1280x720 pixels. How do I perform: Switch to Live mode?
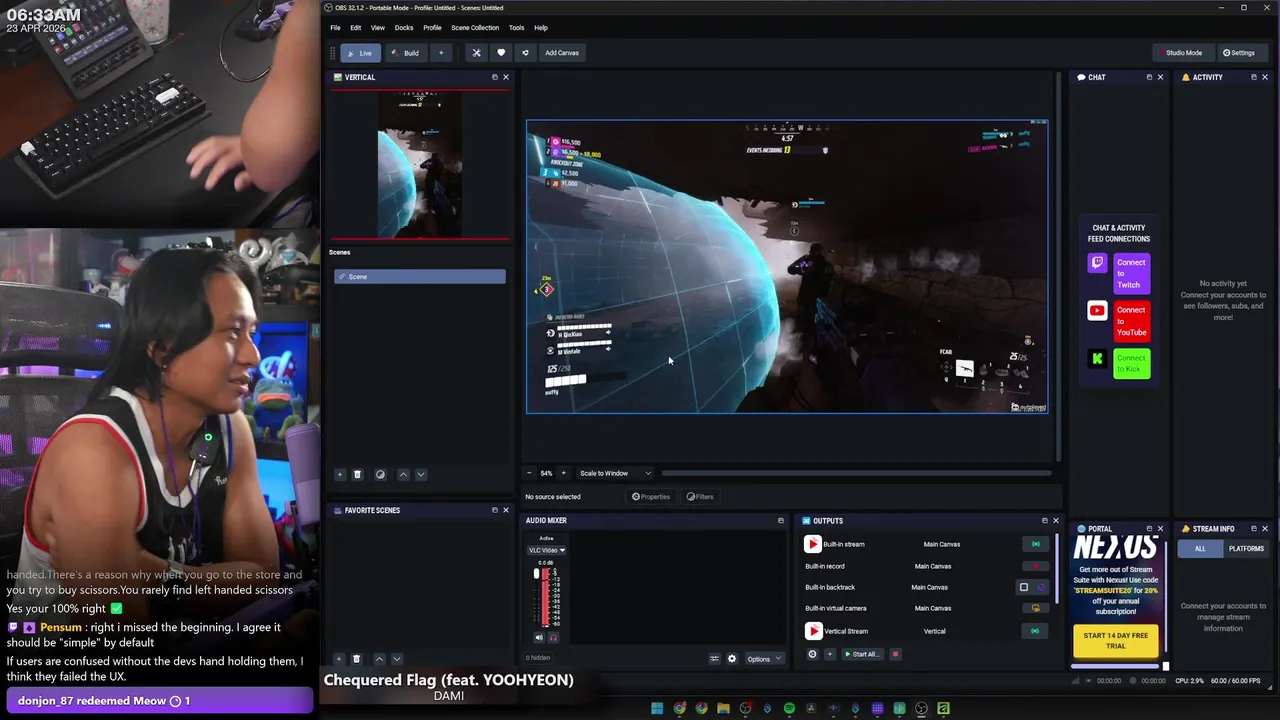click(360, 53)
